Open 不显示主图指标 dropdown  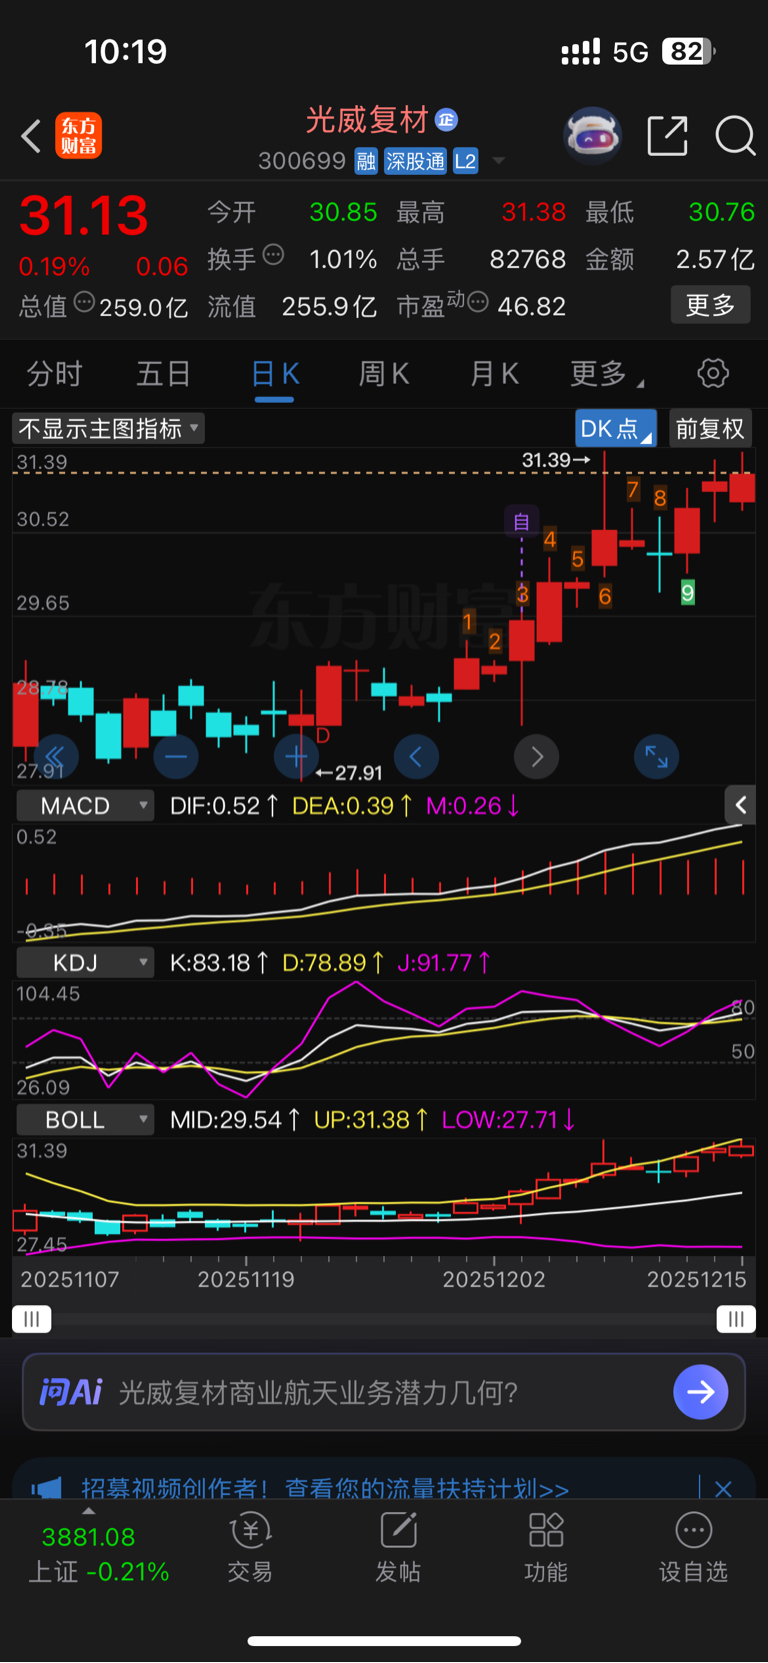109,429
